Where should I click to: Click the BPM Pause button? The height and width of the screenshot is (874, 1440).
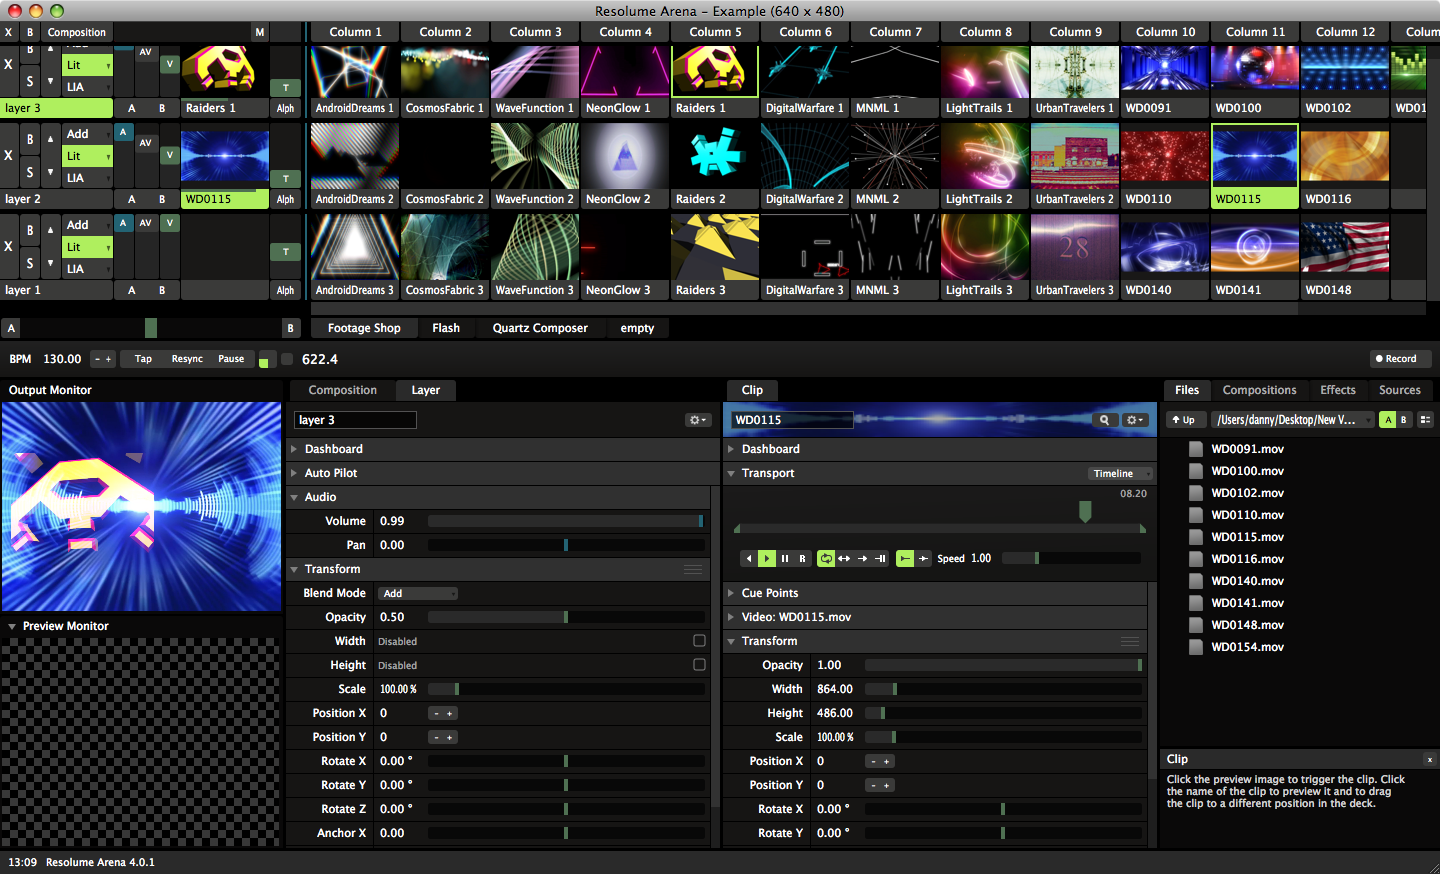click(231, 359)
